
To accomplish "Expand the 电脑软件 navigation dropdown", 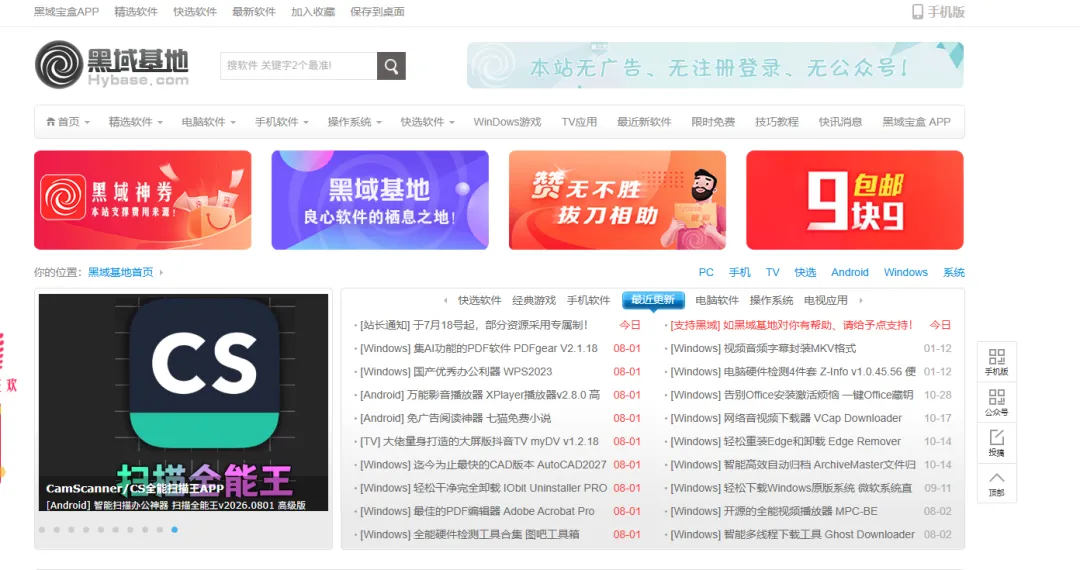I will click(209, 122).
